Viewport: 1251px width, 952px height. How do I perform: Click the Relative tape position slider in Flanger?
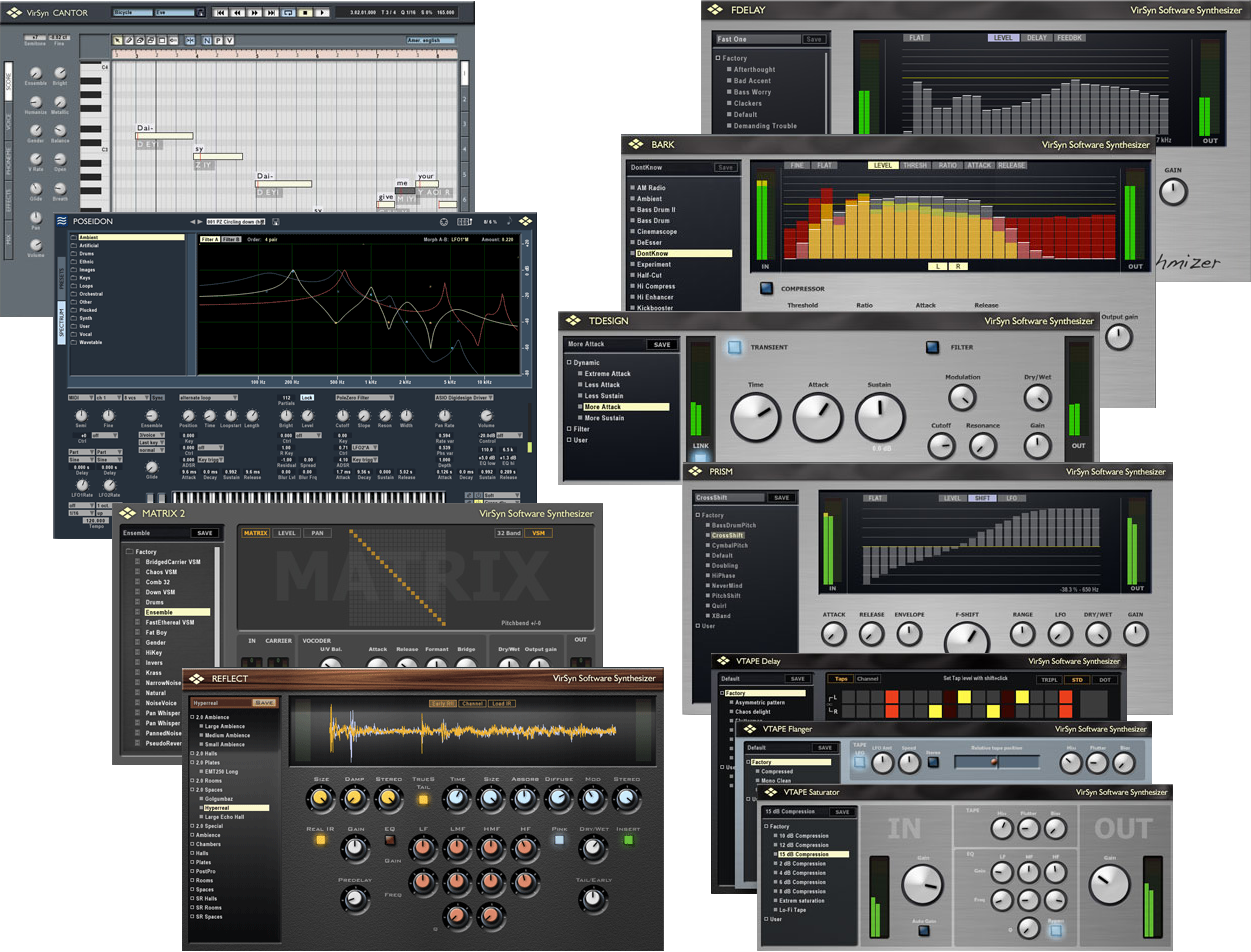tap(997, 762)
